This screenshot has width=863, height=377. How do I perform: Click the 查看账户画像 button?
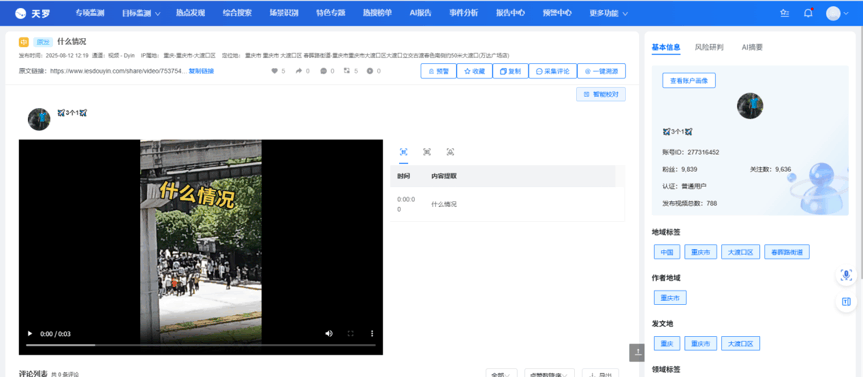(x=689, y=80)
